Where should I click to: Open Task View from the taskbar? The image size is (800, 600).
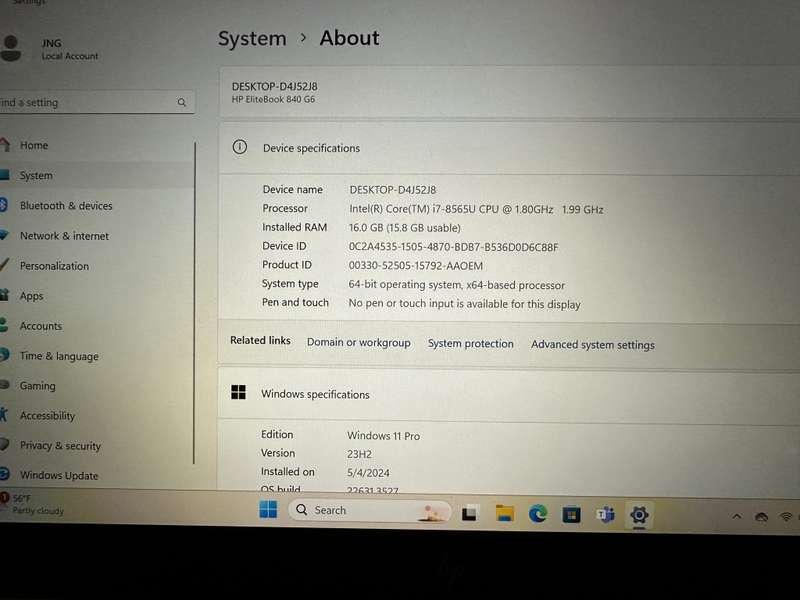[470, 513]
